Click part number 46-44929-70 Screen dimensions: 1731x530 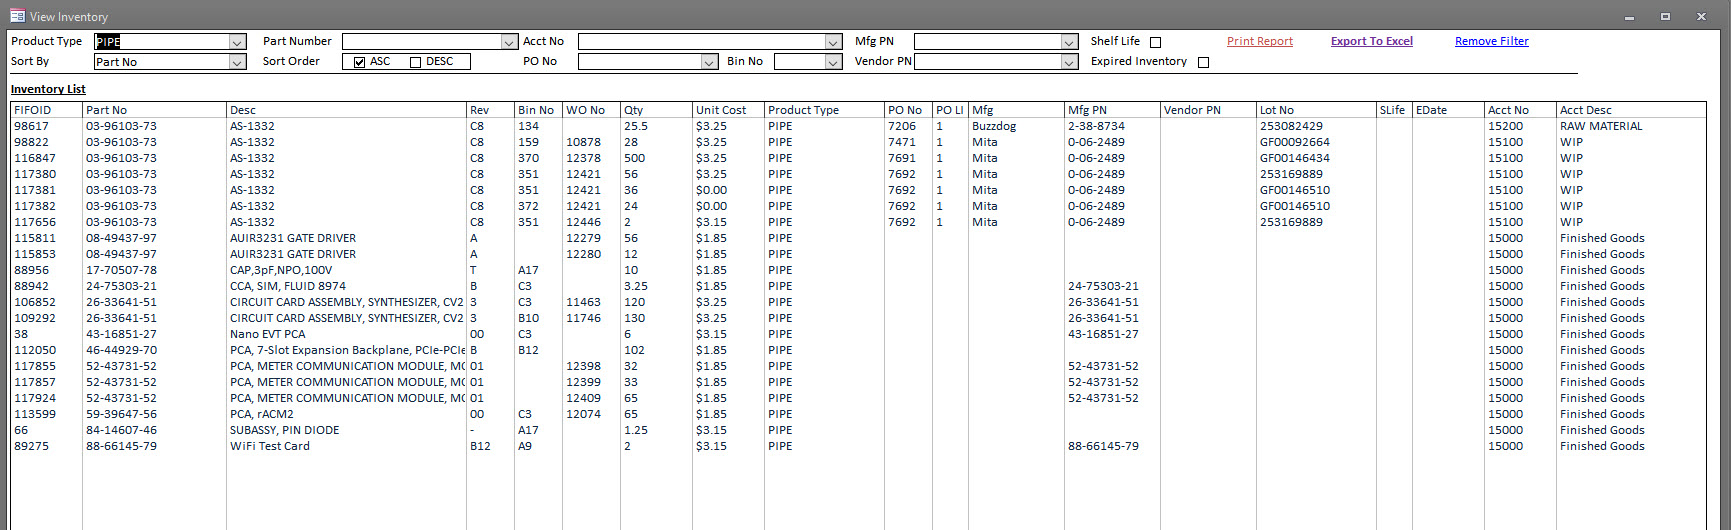[121, 350]
